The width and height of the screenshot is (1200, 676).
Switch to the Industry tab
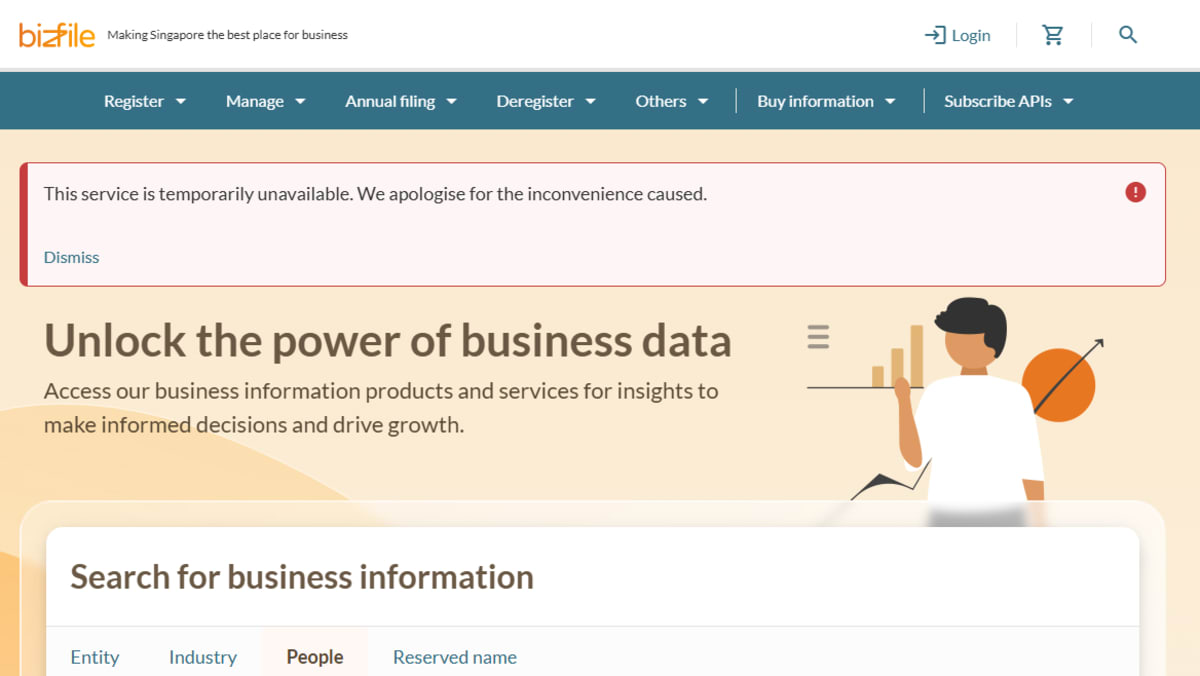[203, 657]
